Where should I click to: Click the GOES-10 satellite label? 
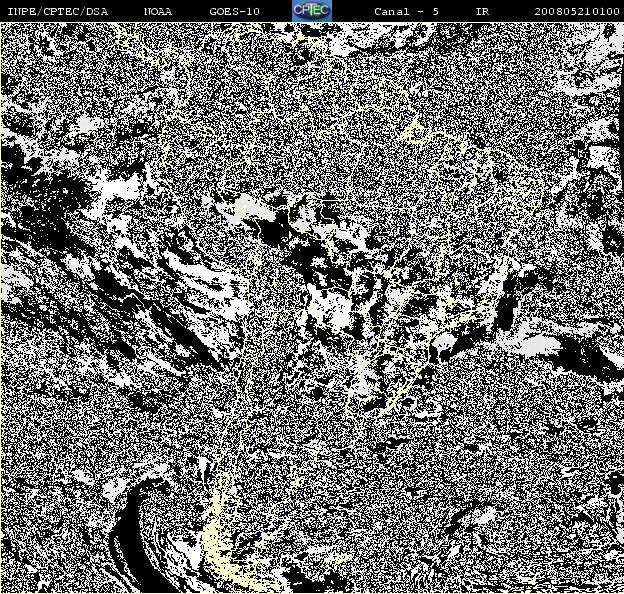pyautogui.click(x=234, y=12)
